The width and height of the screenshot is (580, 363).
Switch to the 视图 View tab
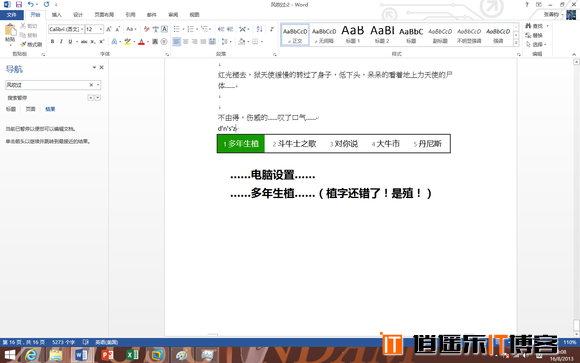pos(194,15)
